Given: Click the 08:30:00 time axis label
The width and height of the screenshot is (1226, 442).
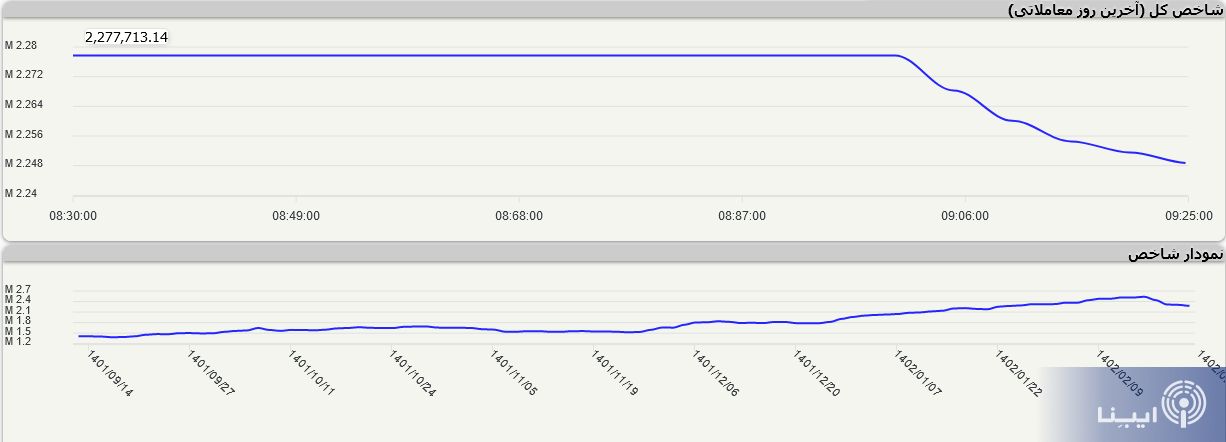Looking at the screenshot, I should click(73, 215).
